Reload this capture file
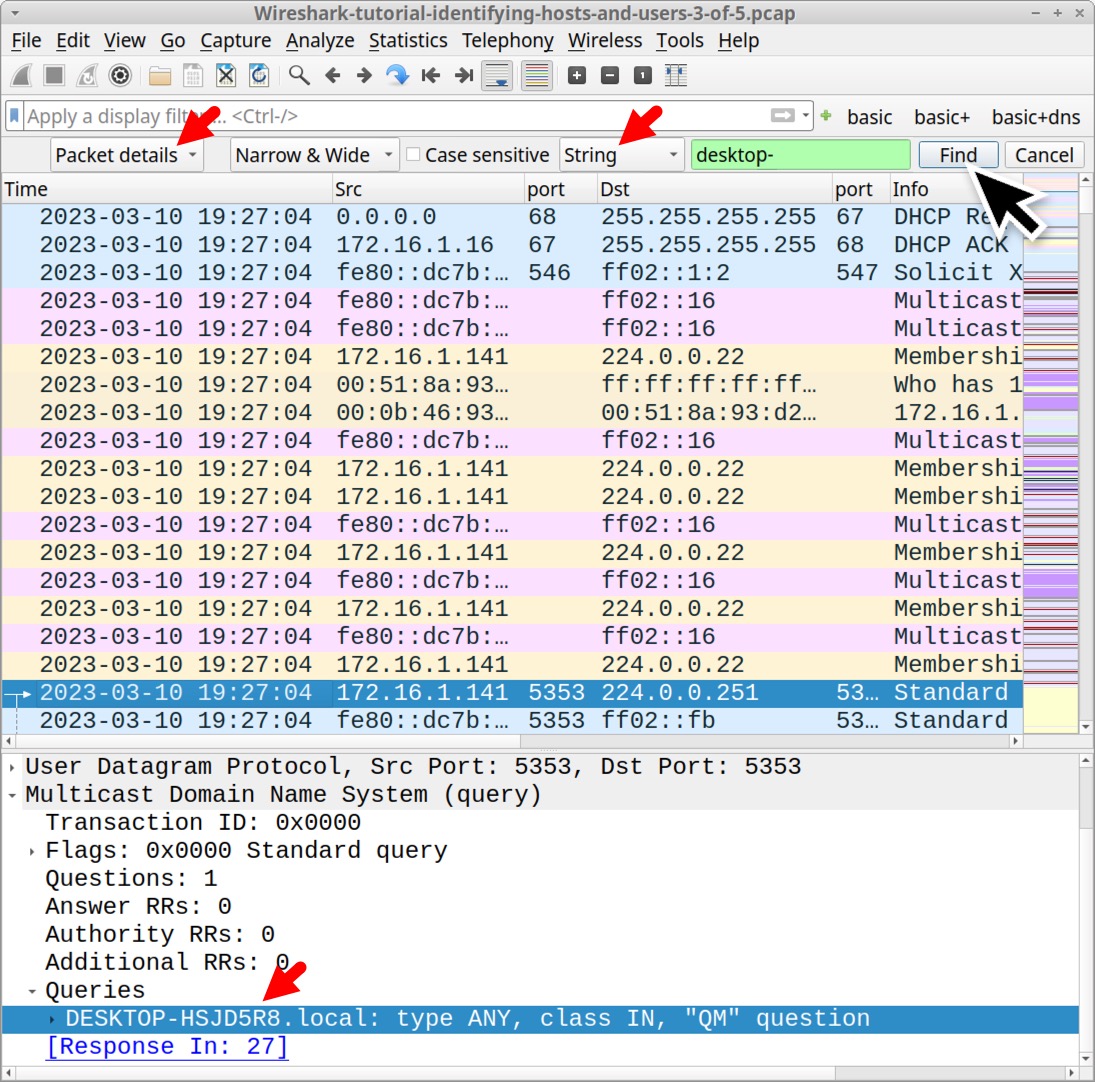 pos(258,76)
